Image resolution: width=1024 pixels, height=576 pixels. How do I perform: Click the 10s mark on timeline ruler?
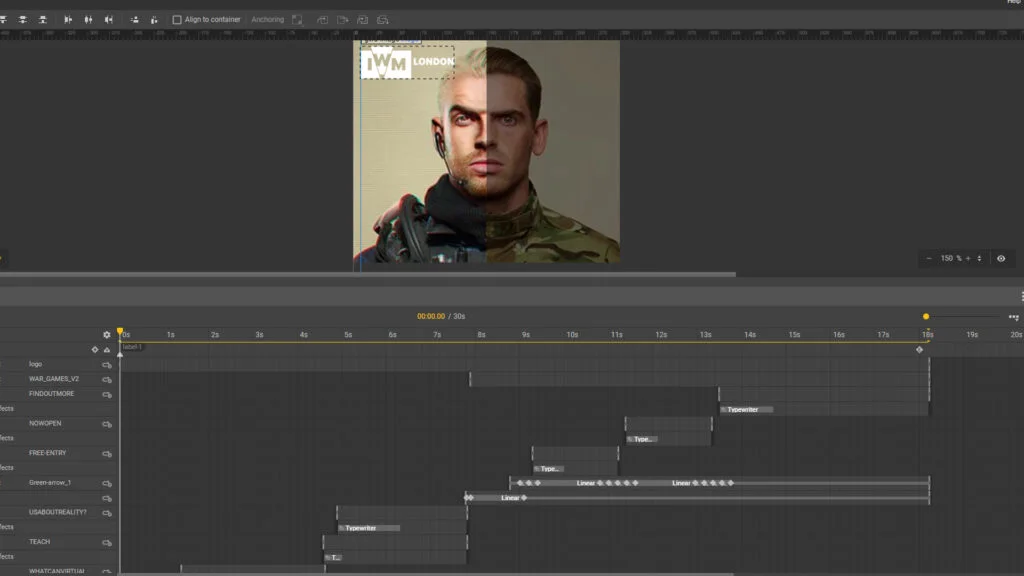[x=572, y=335]
